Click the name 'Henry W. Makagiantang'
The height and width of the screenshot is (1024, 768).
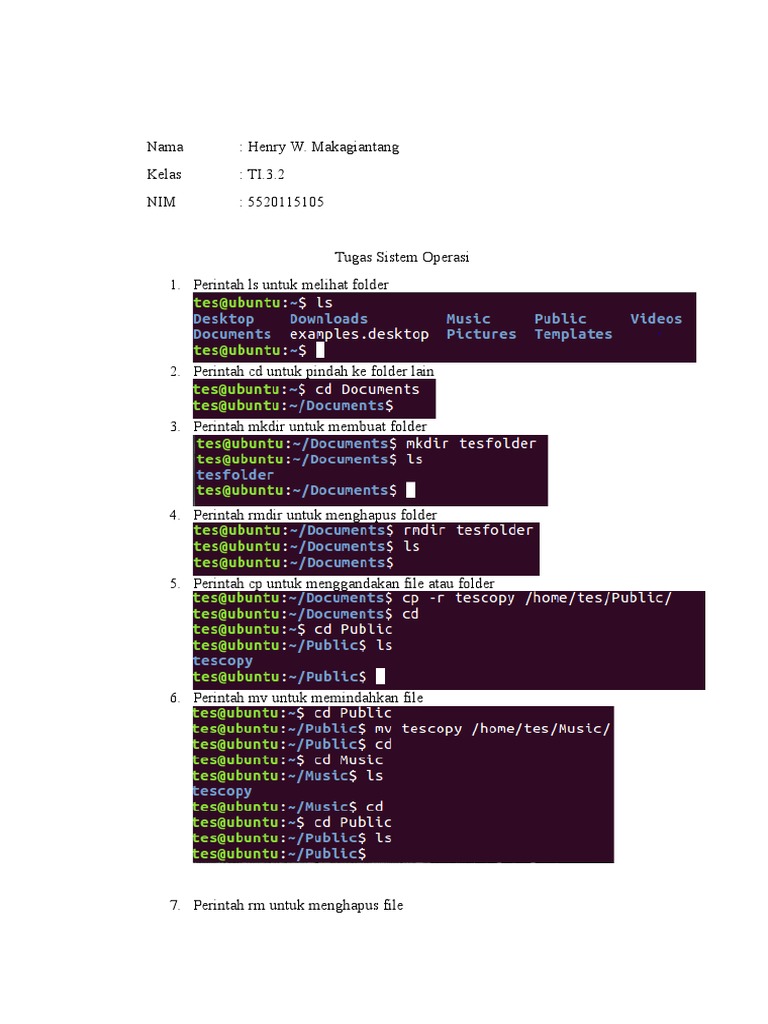point(323,147)
